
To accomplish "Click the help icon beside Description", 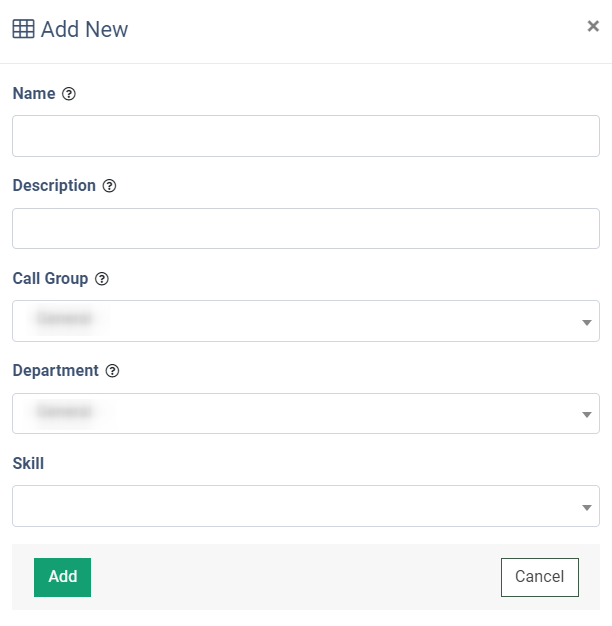I will click(x=109, y=186).
